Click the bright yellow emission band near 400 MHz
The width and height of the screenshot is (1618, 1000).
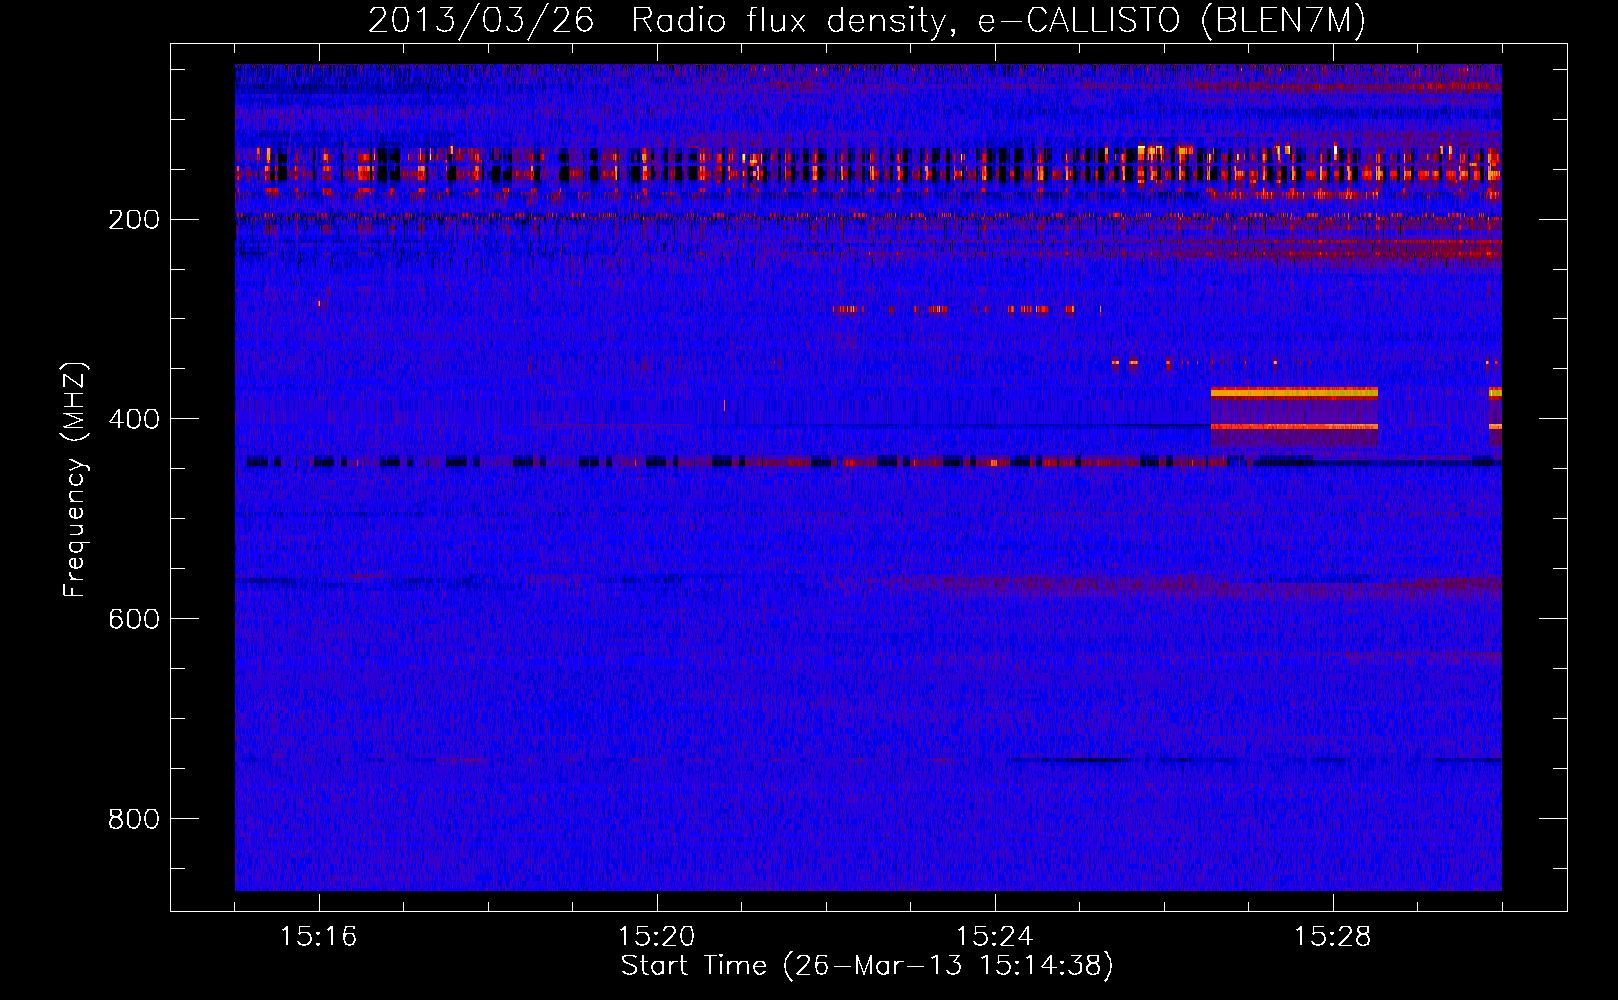coord(1294,393)
